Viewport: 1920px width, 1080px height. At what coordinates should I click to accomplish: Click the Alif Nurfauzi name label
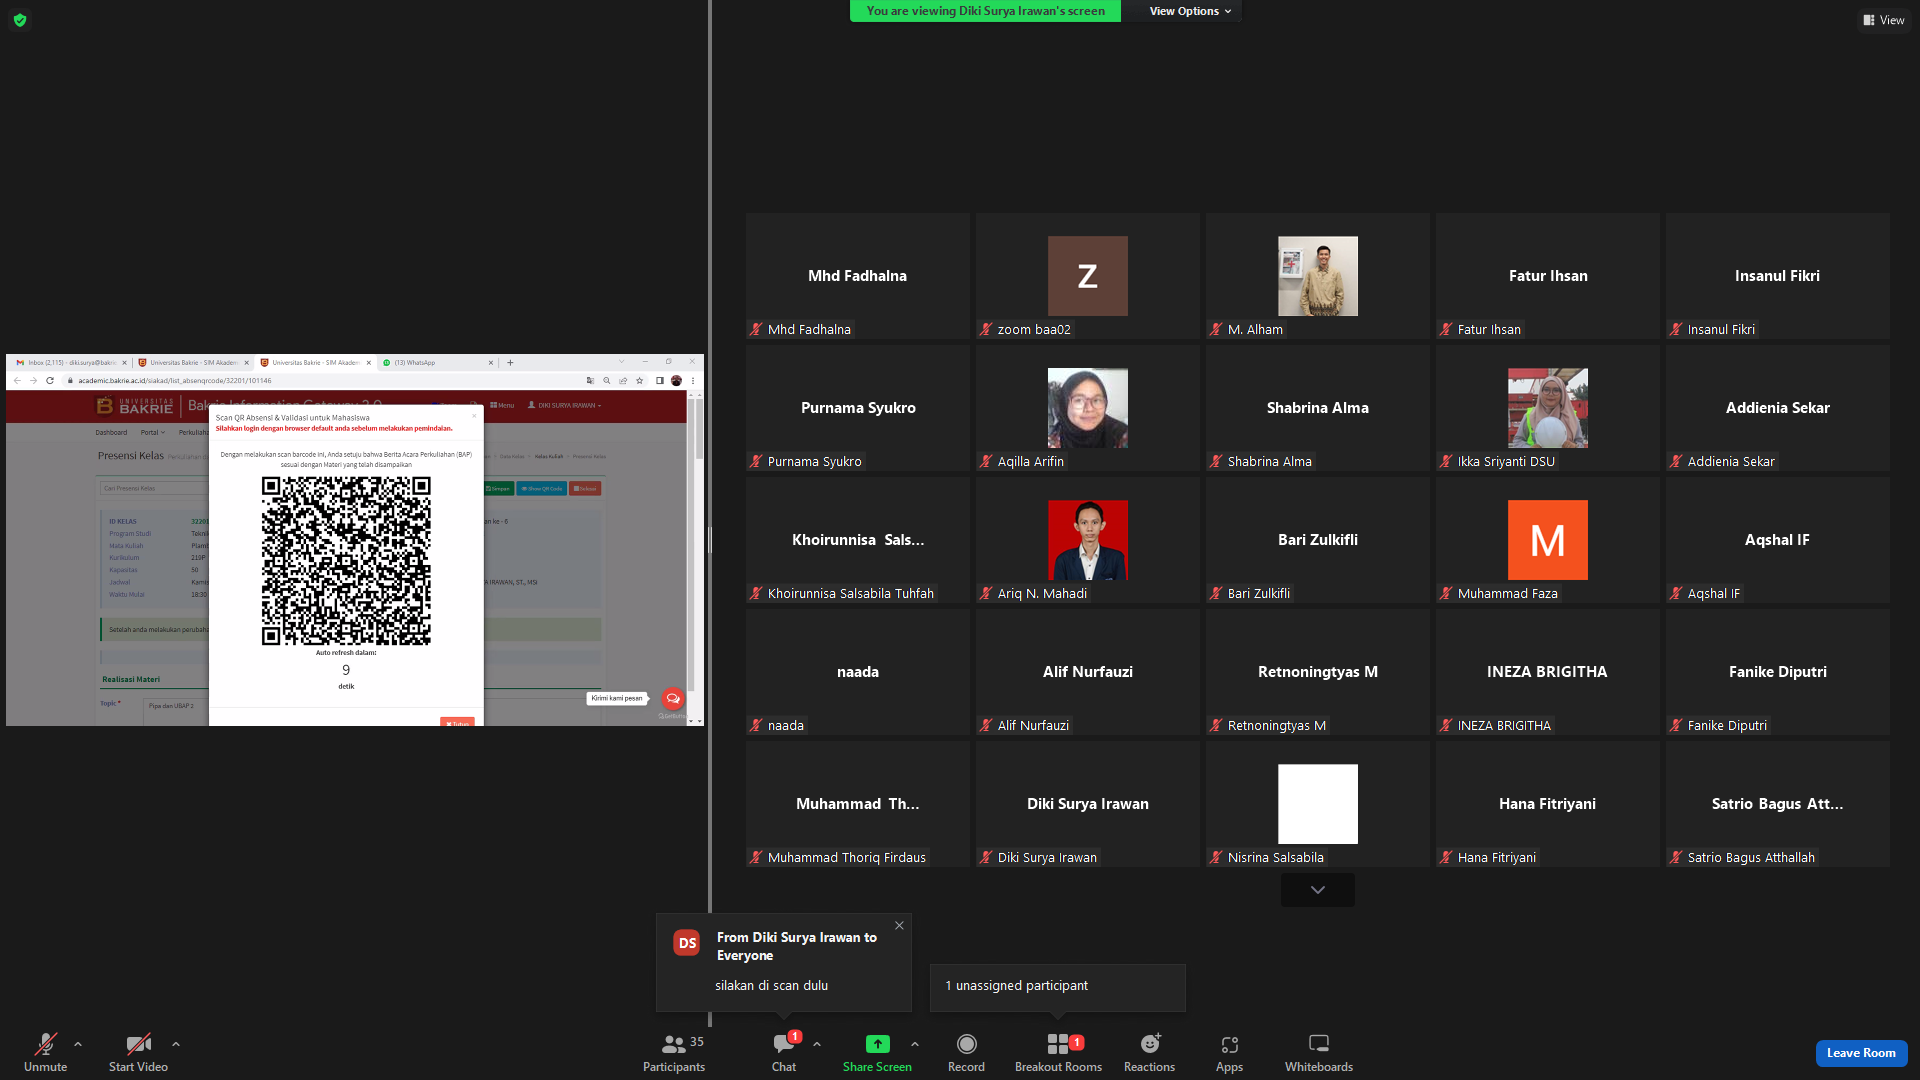[1033, 726]
